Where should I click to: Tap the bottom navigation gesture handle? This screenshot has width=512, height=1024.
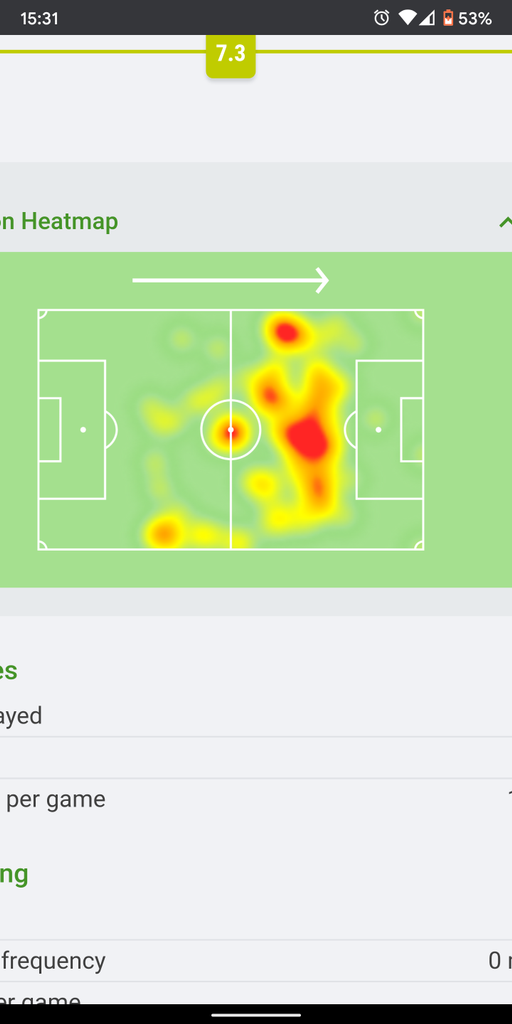(x=256, y=1014)
